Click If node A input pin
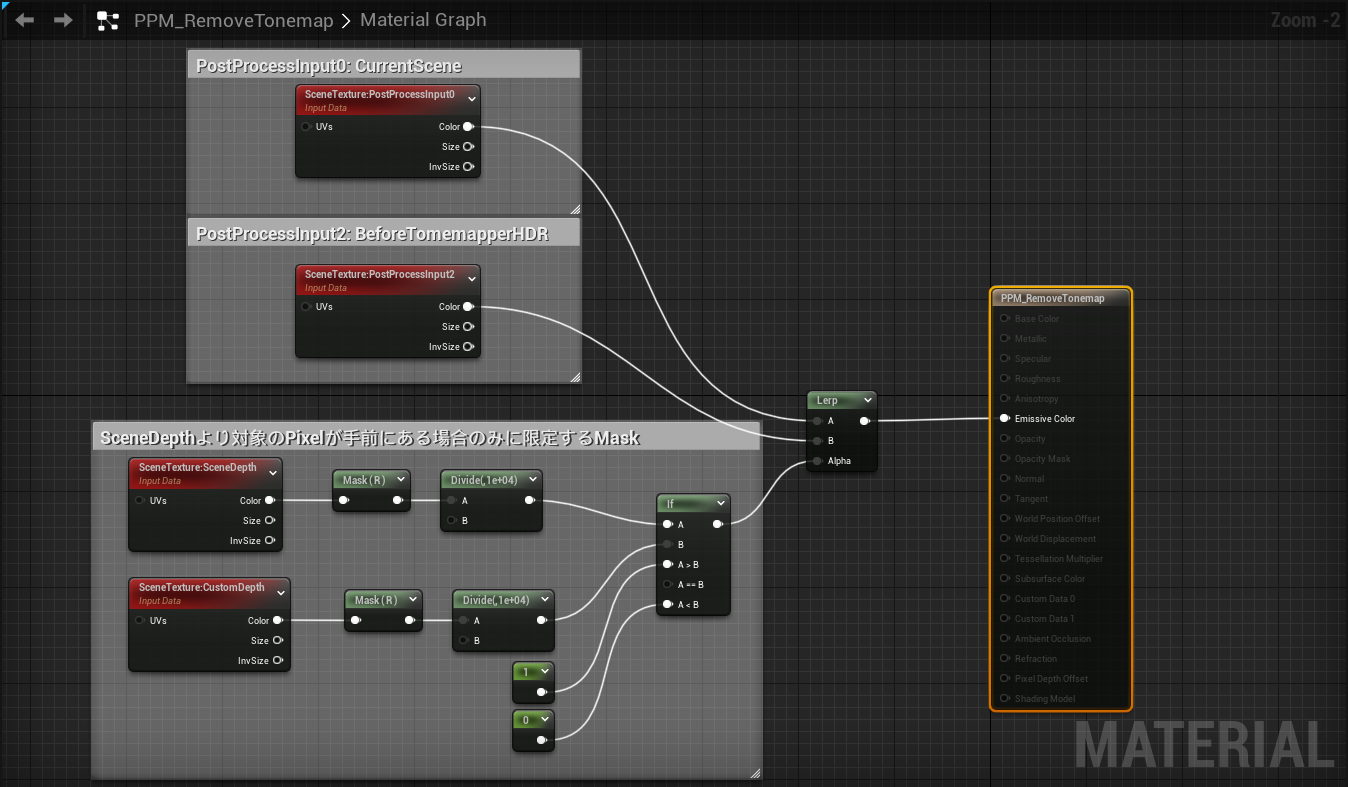 click(x=668, y=524)
